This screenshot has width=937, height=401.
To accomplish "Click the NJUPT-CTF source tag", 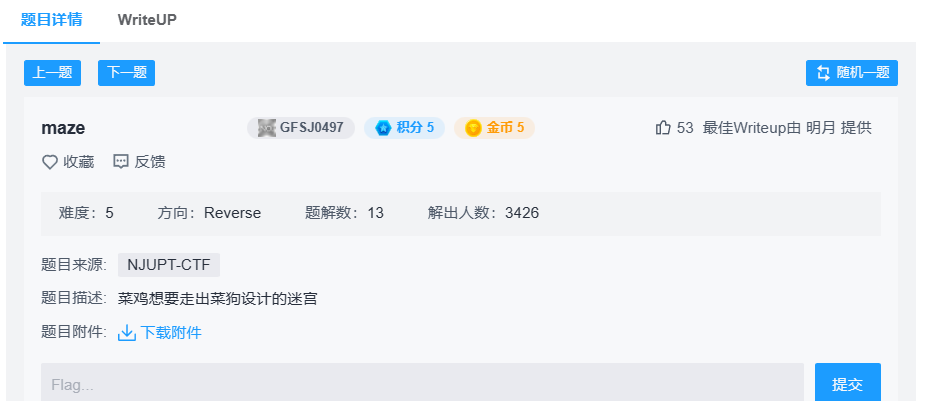I will click(169, 265).
